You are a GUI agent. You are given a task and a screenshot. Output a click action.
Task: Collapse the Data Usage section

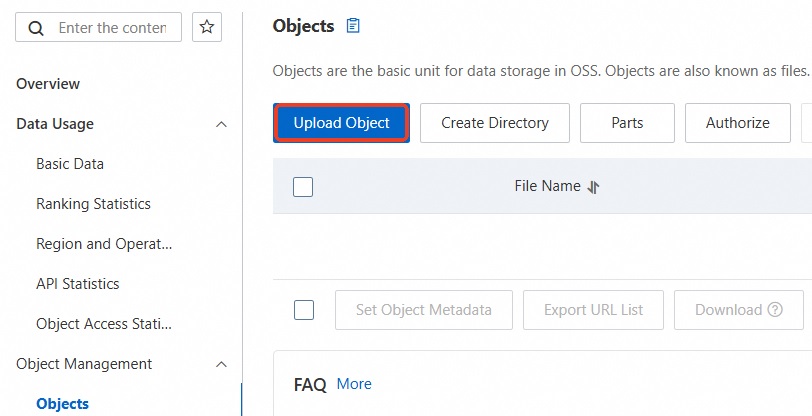221,124
